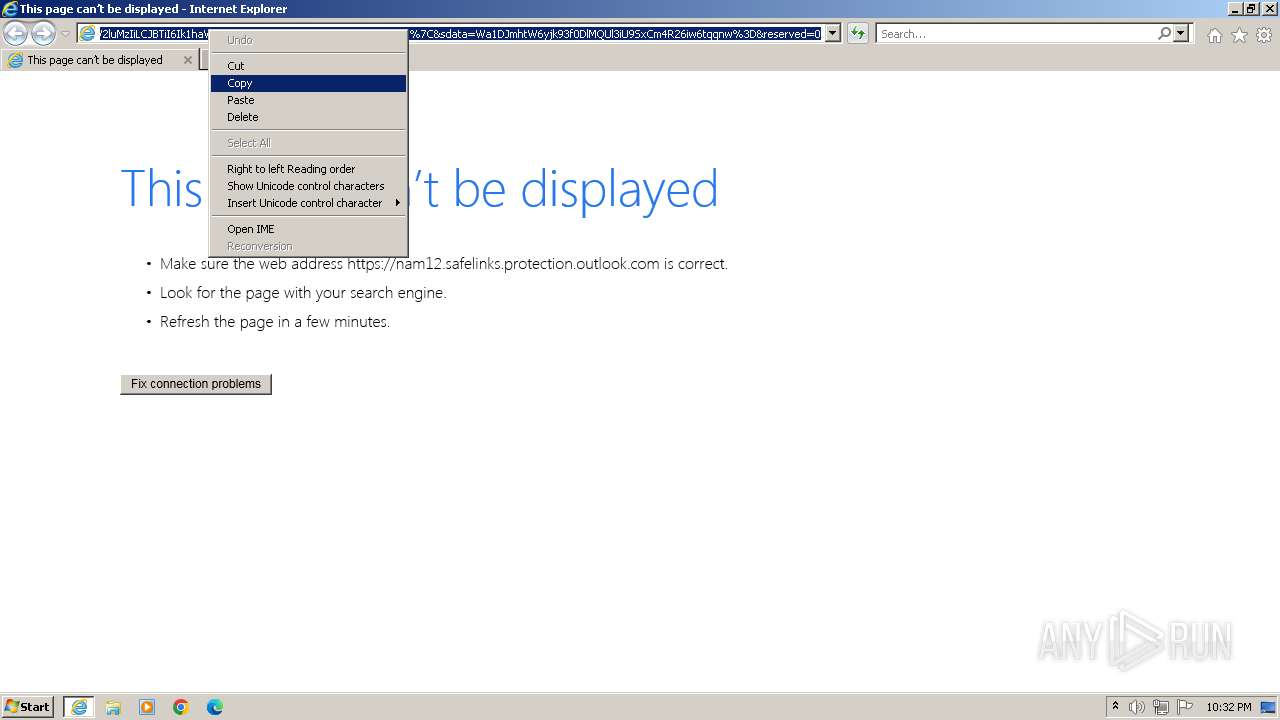
Task: Click the Fix connection problems button
Action: pos(196,384)
